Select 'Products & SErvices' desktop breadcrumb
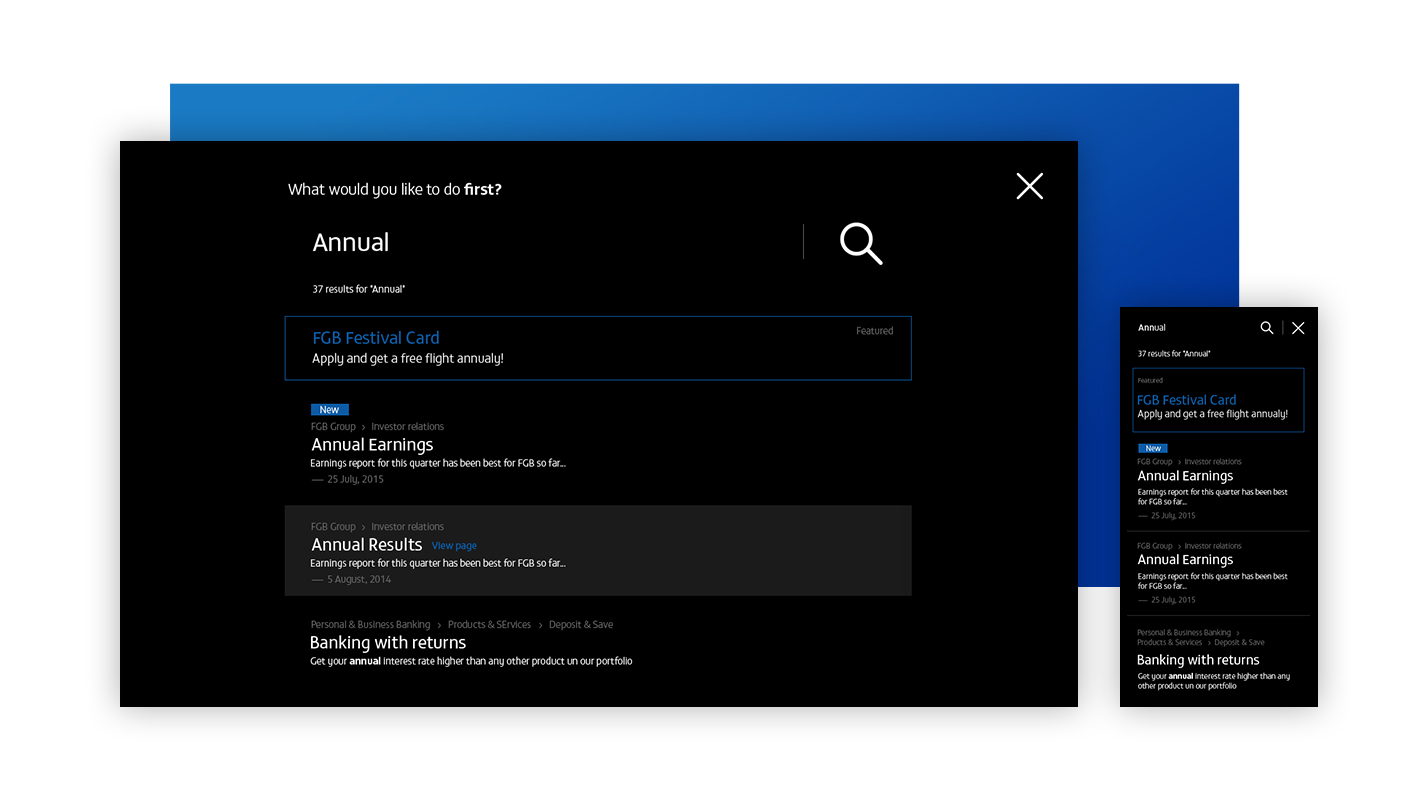 click(x=489, y=625)
